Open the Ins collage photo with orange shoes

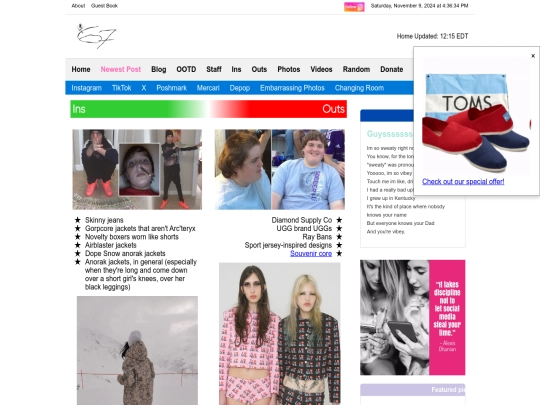[137, 169]
